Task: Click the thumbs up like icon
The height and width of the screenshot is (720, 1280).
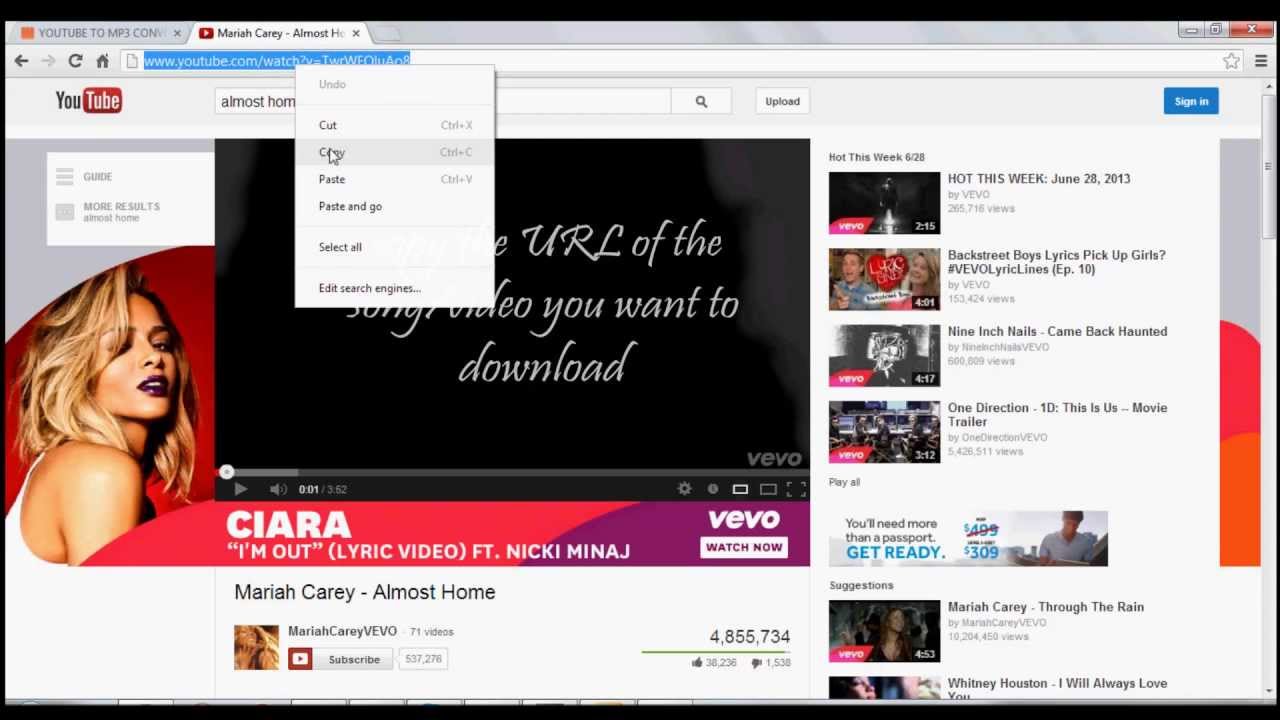Action: (x=697, y=662)
